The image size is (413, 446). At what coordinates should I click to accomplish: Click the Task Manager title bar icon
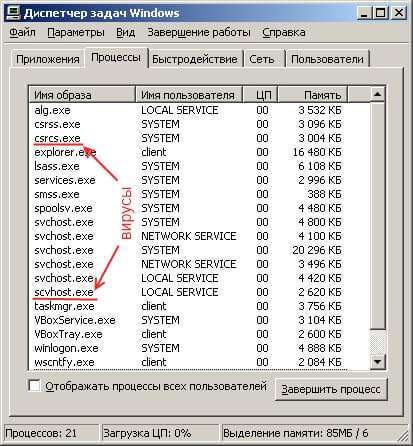pos(13,13)
